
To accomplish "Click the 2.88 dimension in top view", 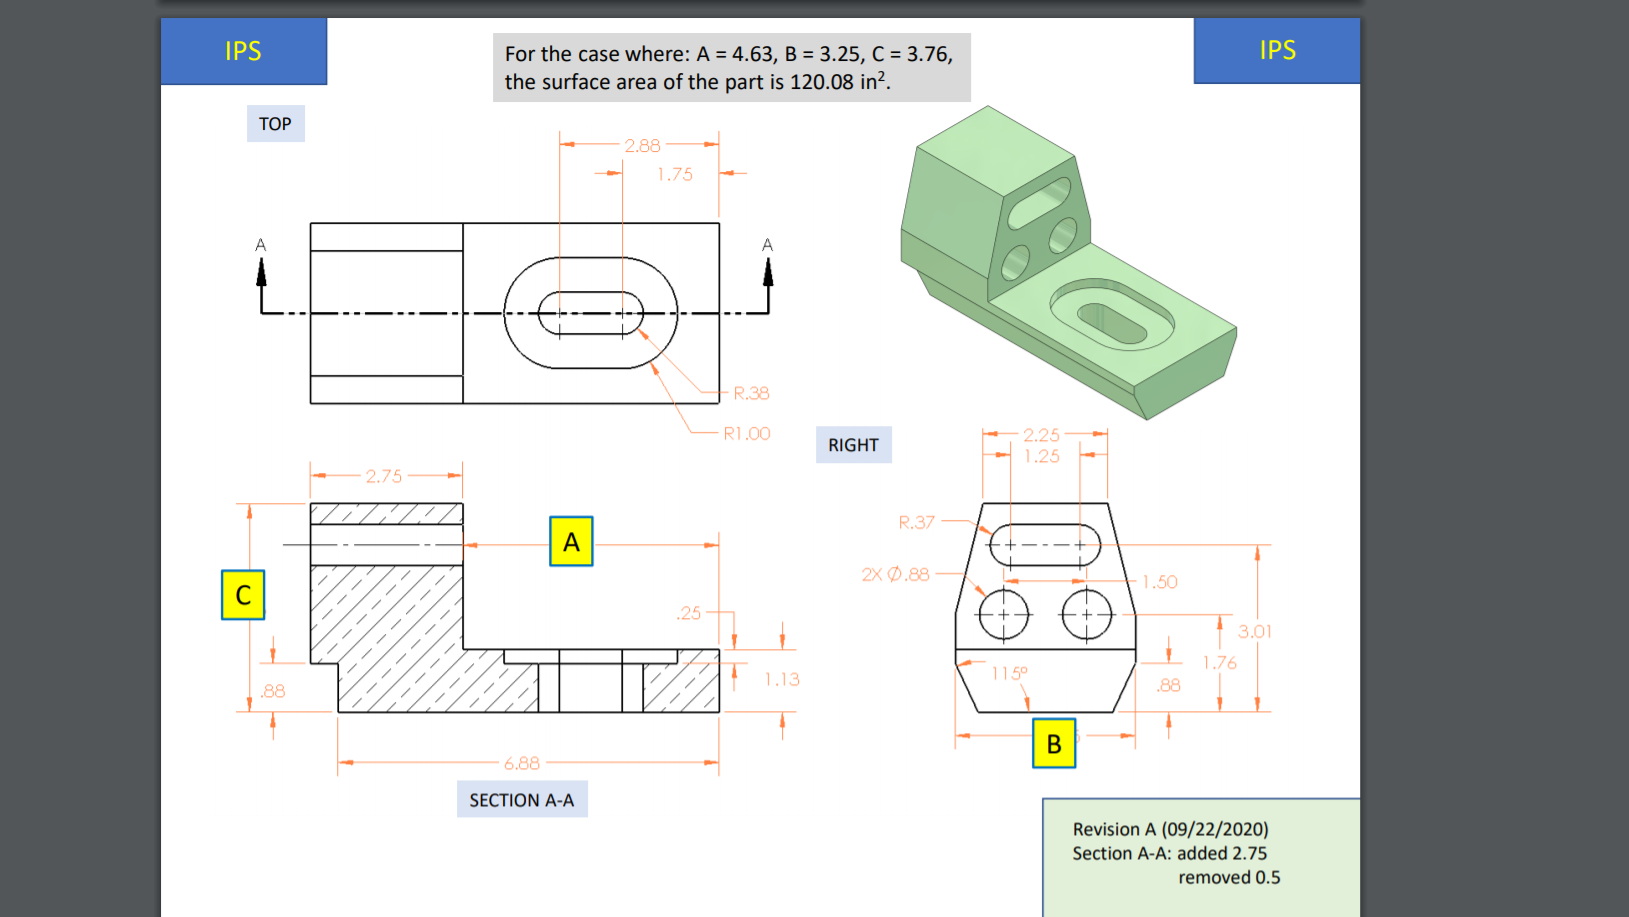I will click(642, 145).
